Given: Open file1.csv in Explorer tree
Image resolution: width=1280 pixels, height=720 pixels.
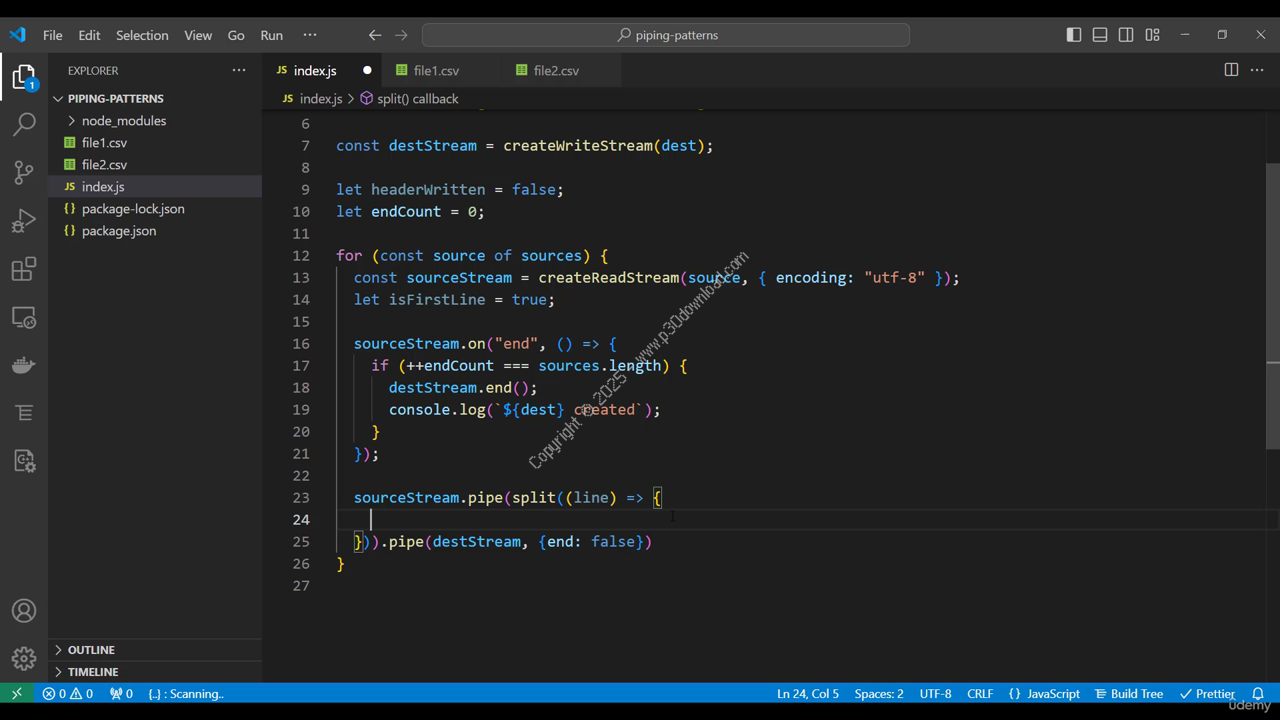Looking at the screenshot, I should [155, 142].
